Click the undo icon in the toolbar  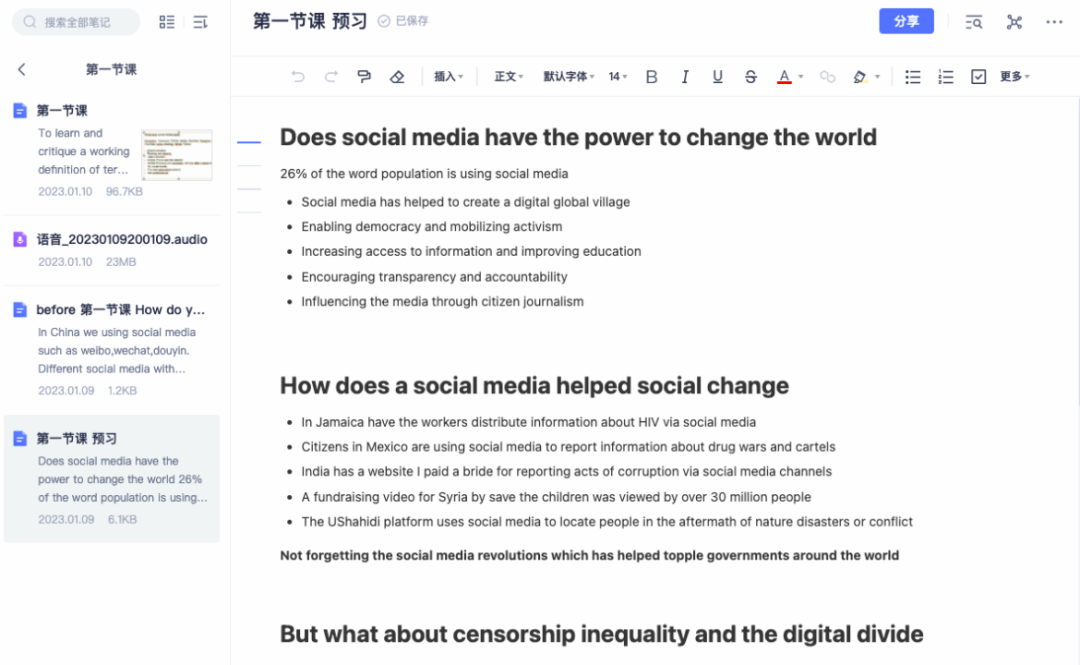point(297,76)
